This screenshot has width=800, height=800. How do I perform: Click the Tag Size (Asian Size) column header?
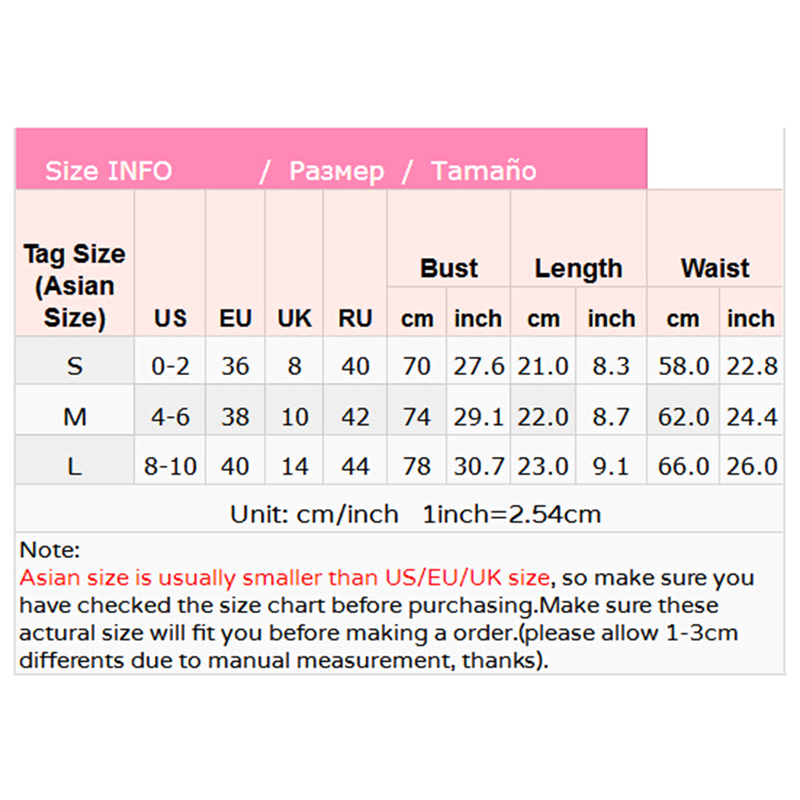click(x=75, y=286)
